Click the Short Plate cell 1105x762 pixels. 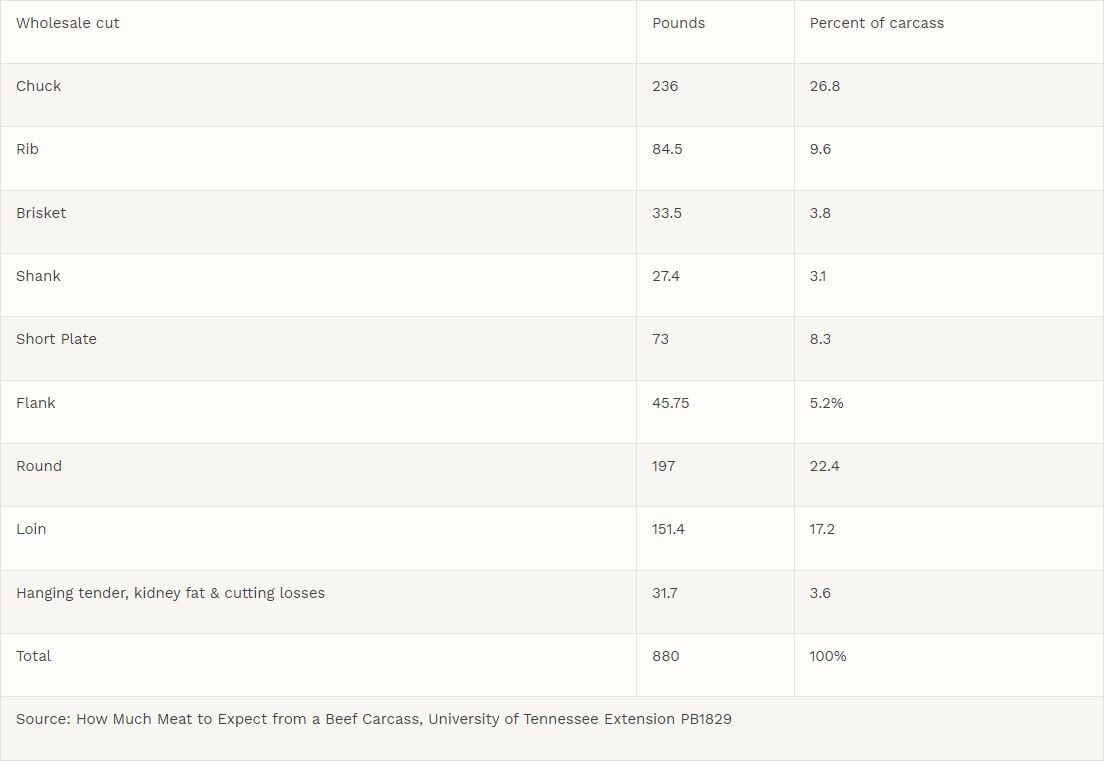point(56,339)
